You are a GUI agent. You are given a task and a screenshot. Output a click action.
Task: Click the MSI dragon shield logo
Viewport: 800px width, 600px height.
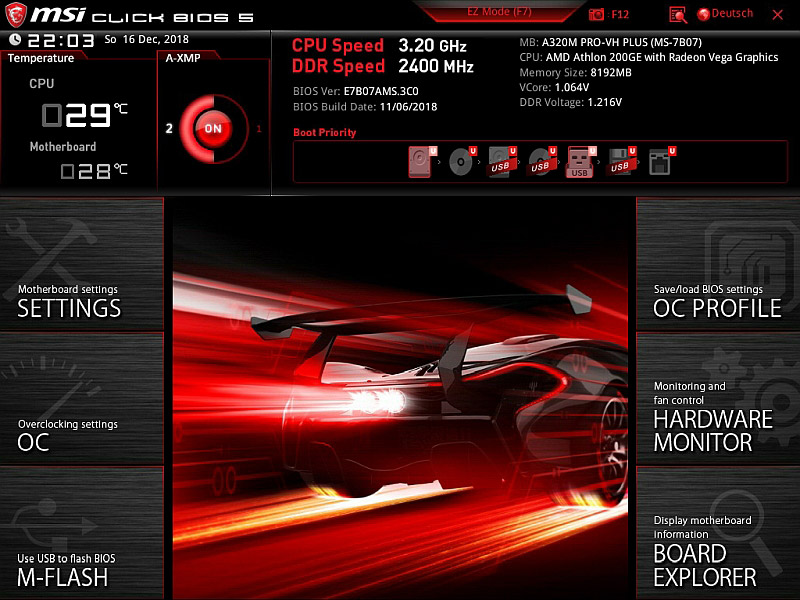[x=15, y=14]
